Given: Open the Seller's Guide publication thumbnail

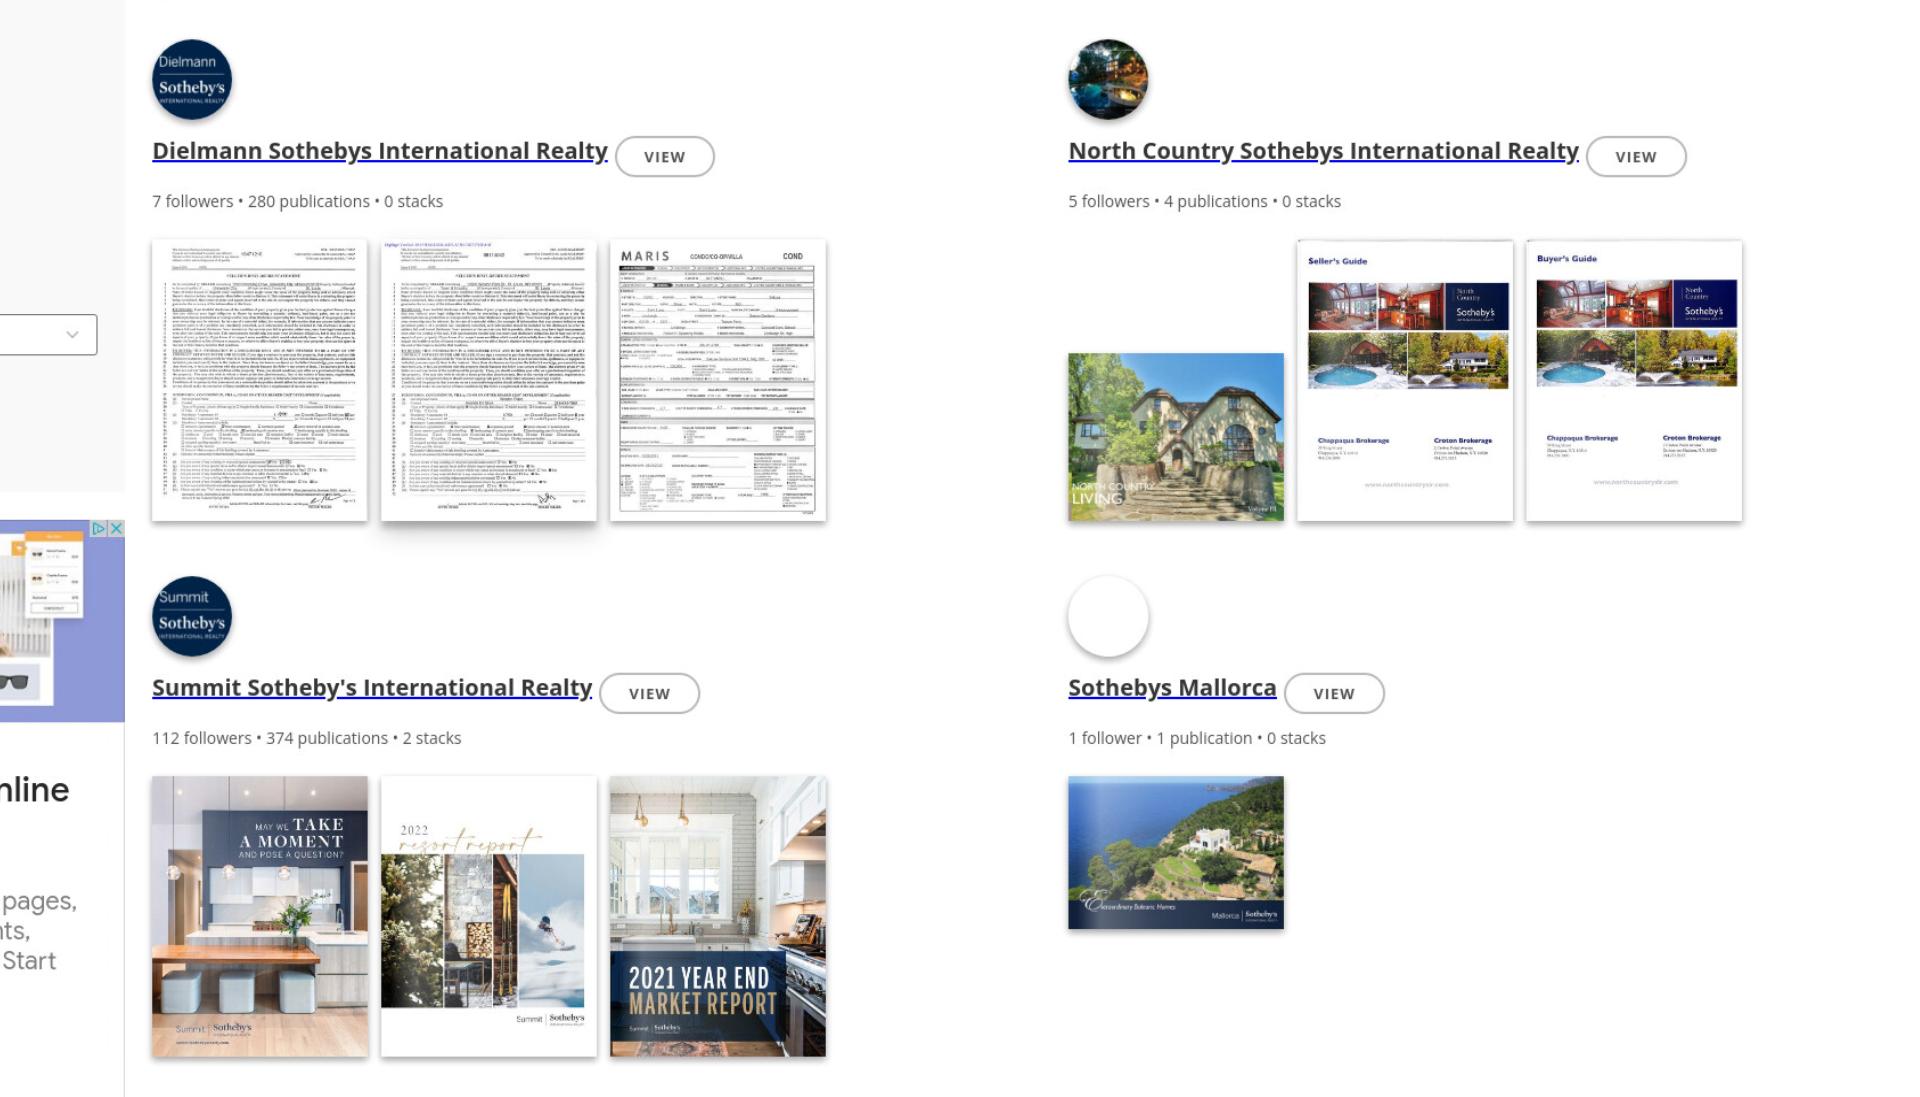Looking at the screenshot, I should point(1405,380).
